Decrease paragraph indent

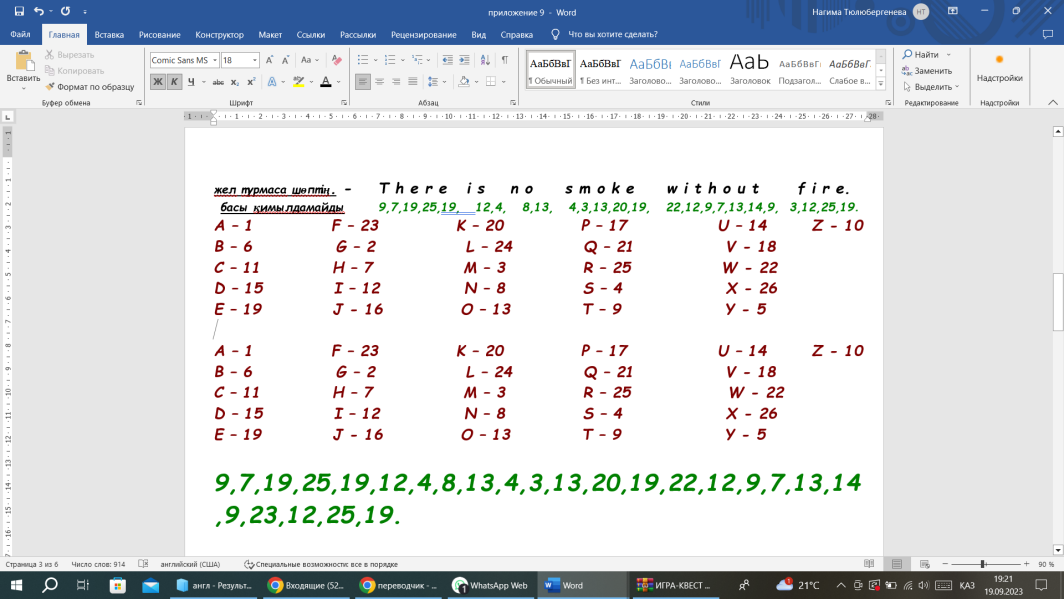point(448,60)
